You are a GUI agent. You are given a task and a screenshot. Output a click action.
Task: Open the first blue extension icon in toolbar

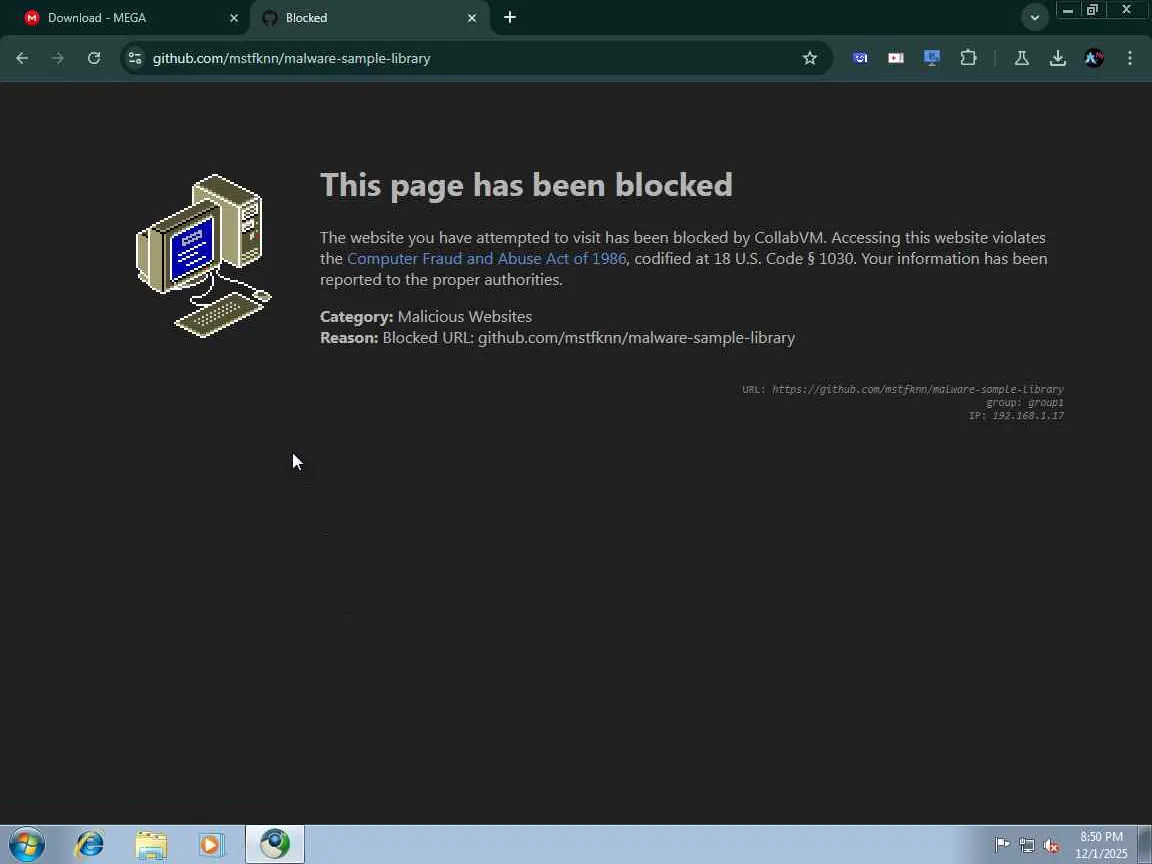click(860, 58)
